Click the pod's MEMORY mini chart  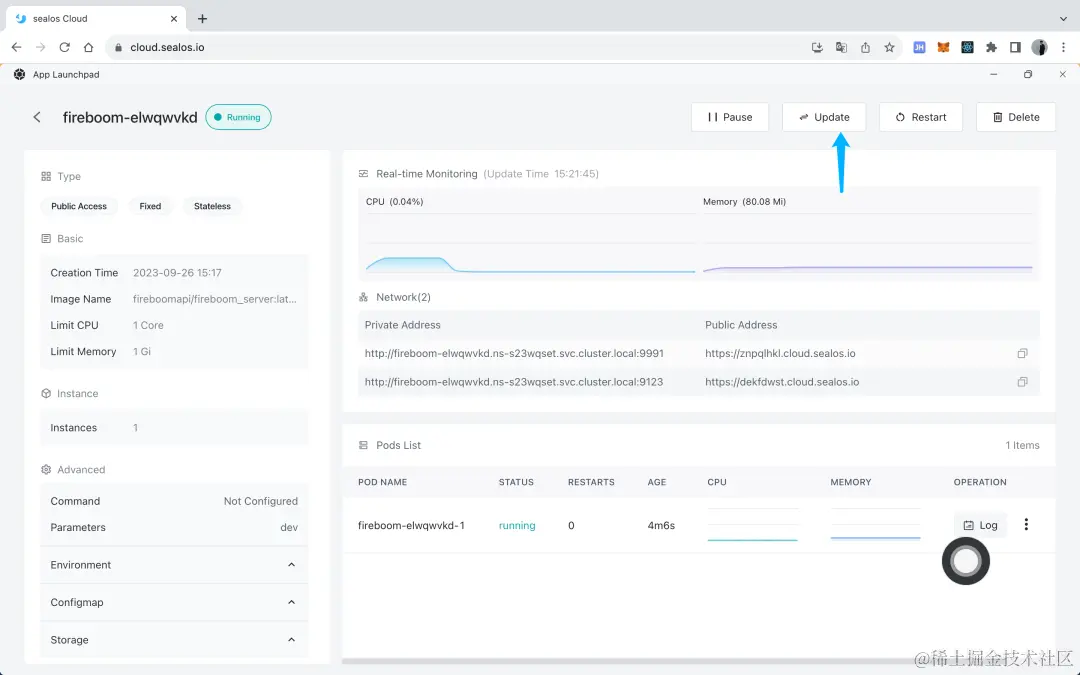pyautogui.click(x=875, y=525)
